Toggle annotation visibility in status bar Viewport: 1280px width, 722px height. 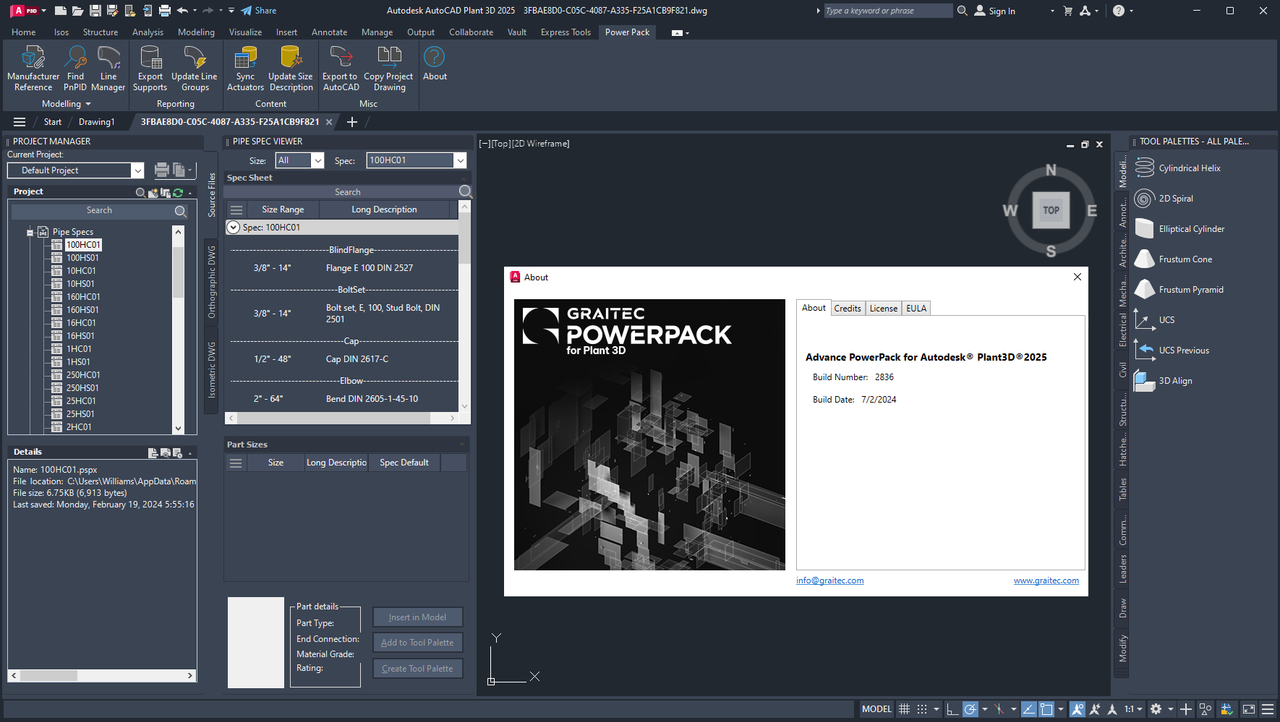tap(1078, 709)
